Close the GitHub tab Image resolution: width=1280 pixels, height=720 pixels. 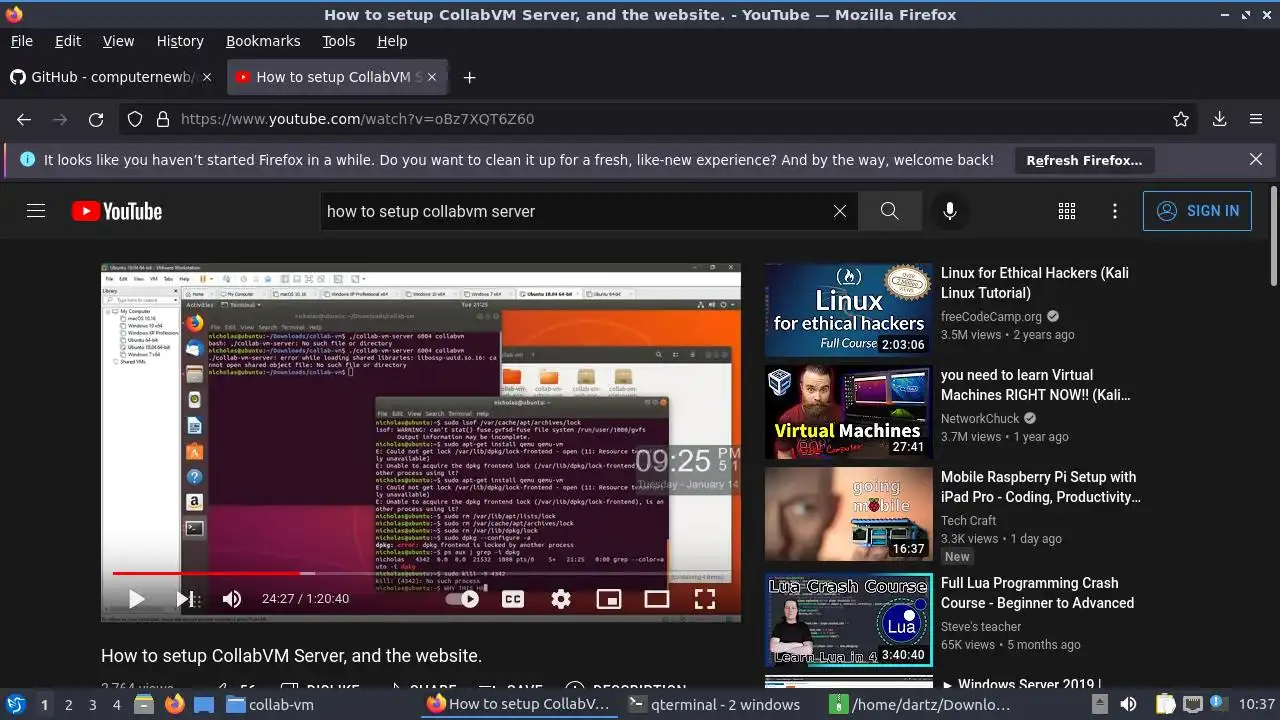pyautogui.click(x=207, y=77)
